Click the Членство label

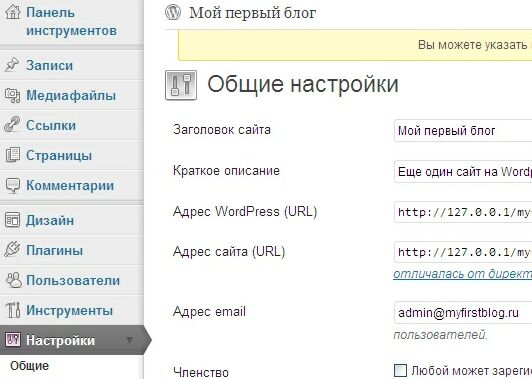coord(201,372)
